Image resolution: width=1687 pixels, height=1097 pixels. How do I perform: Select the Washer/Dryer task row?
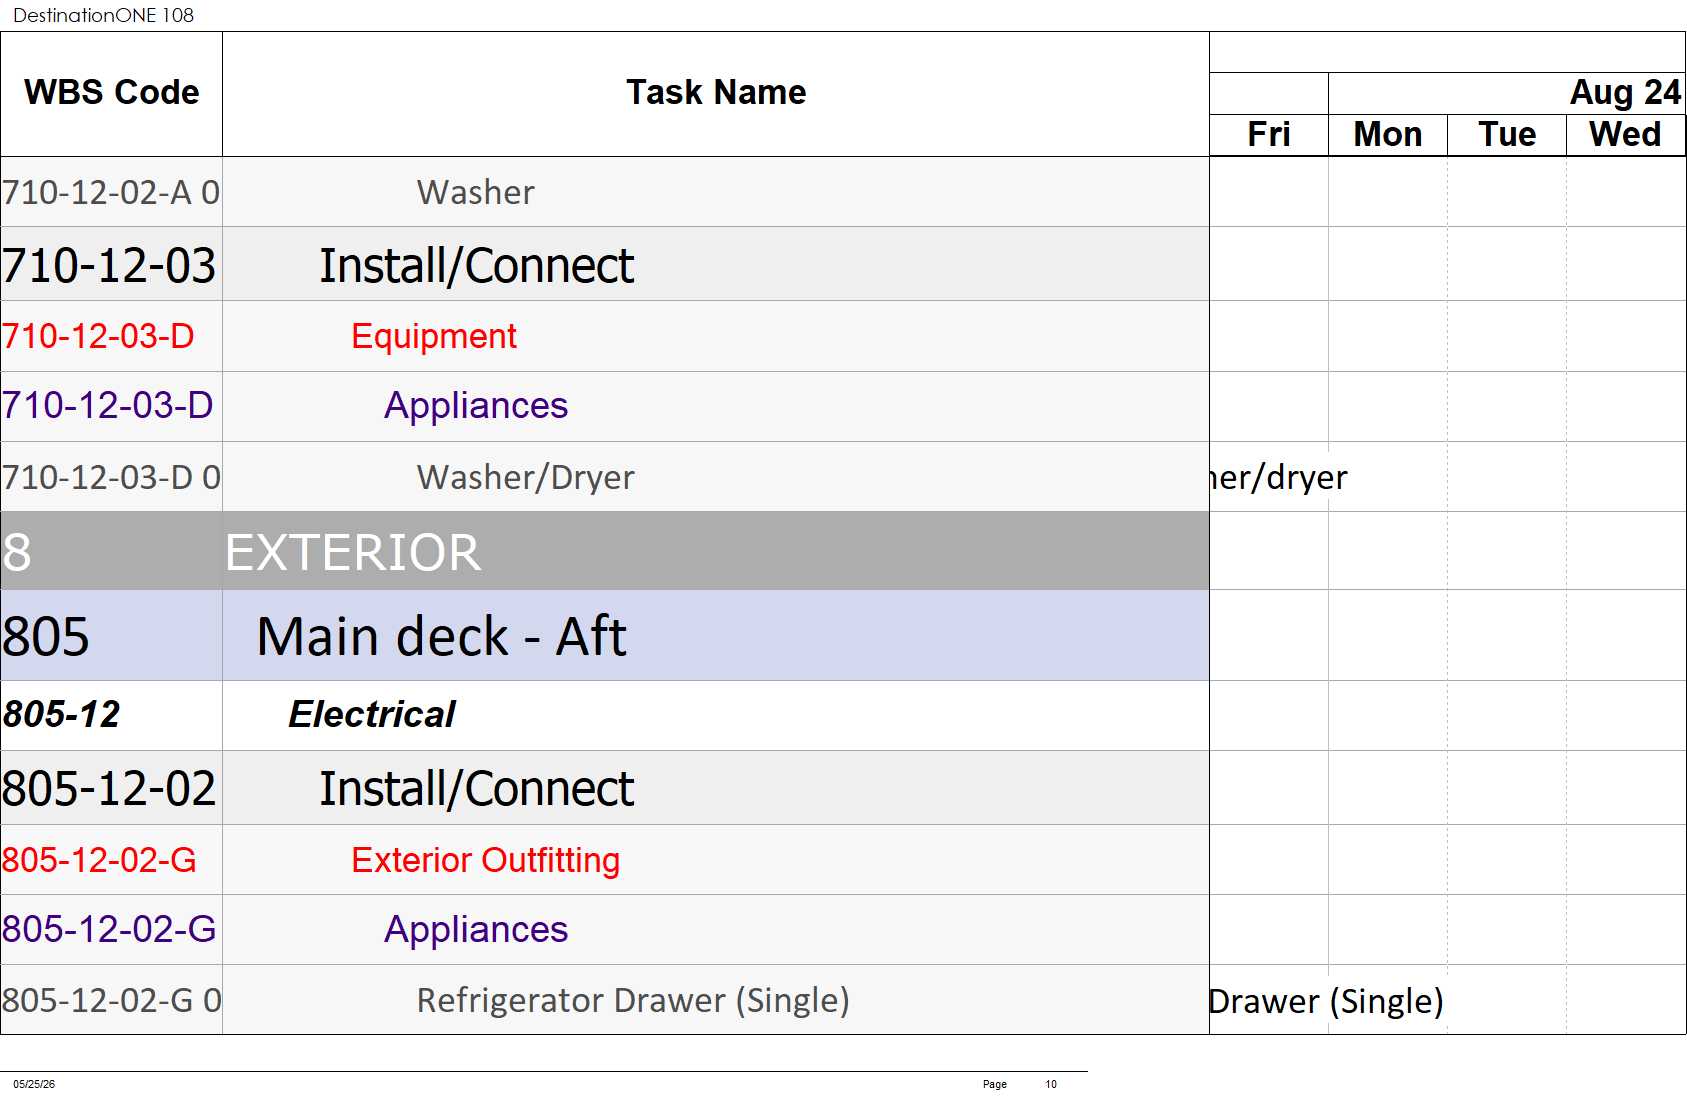[605, 477]
